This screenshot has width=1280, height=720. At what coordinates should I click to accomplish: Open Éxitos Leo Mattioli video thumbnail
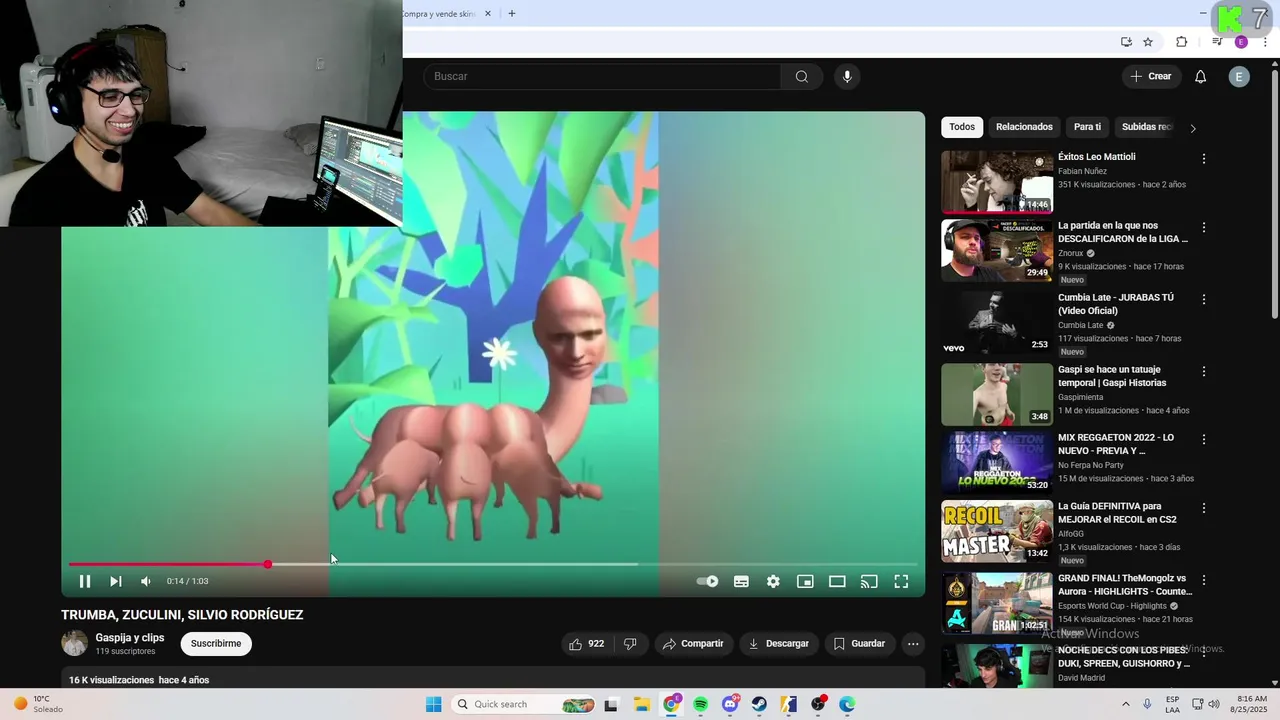(x=997, y=182)
